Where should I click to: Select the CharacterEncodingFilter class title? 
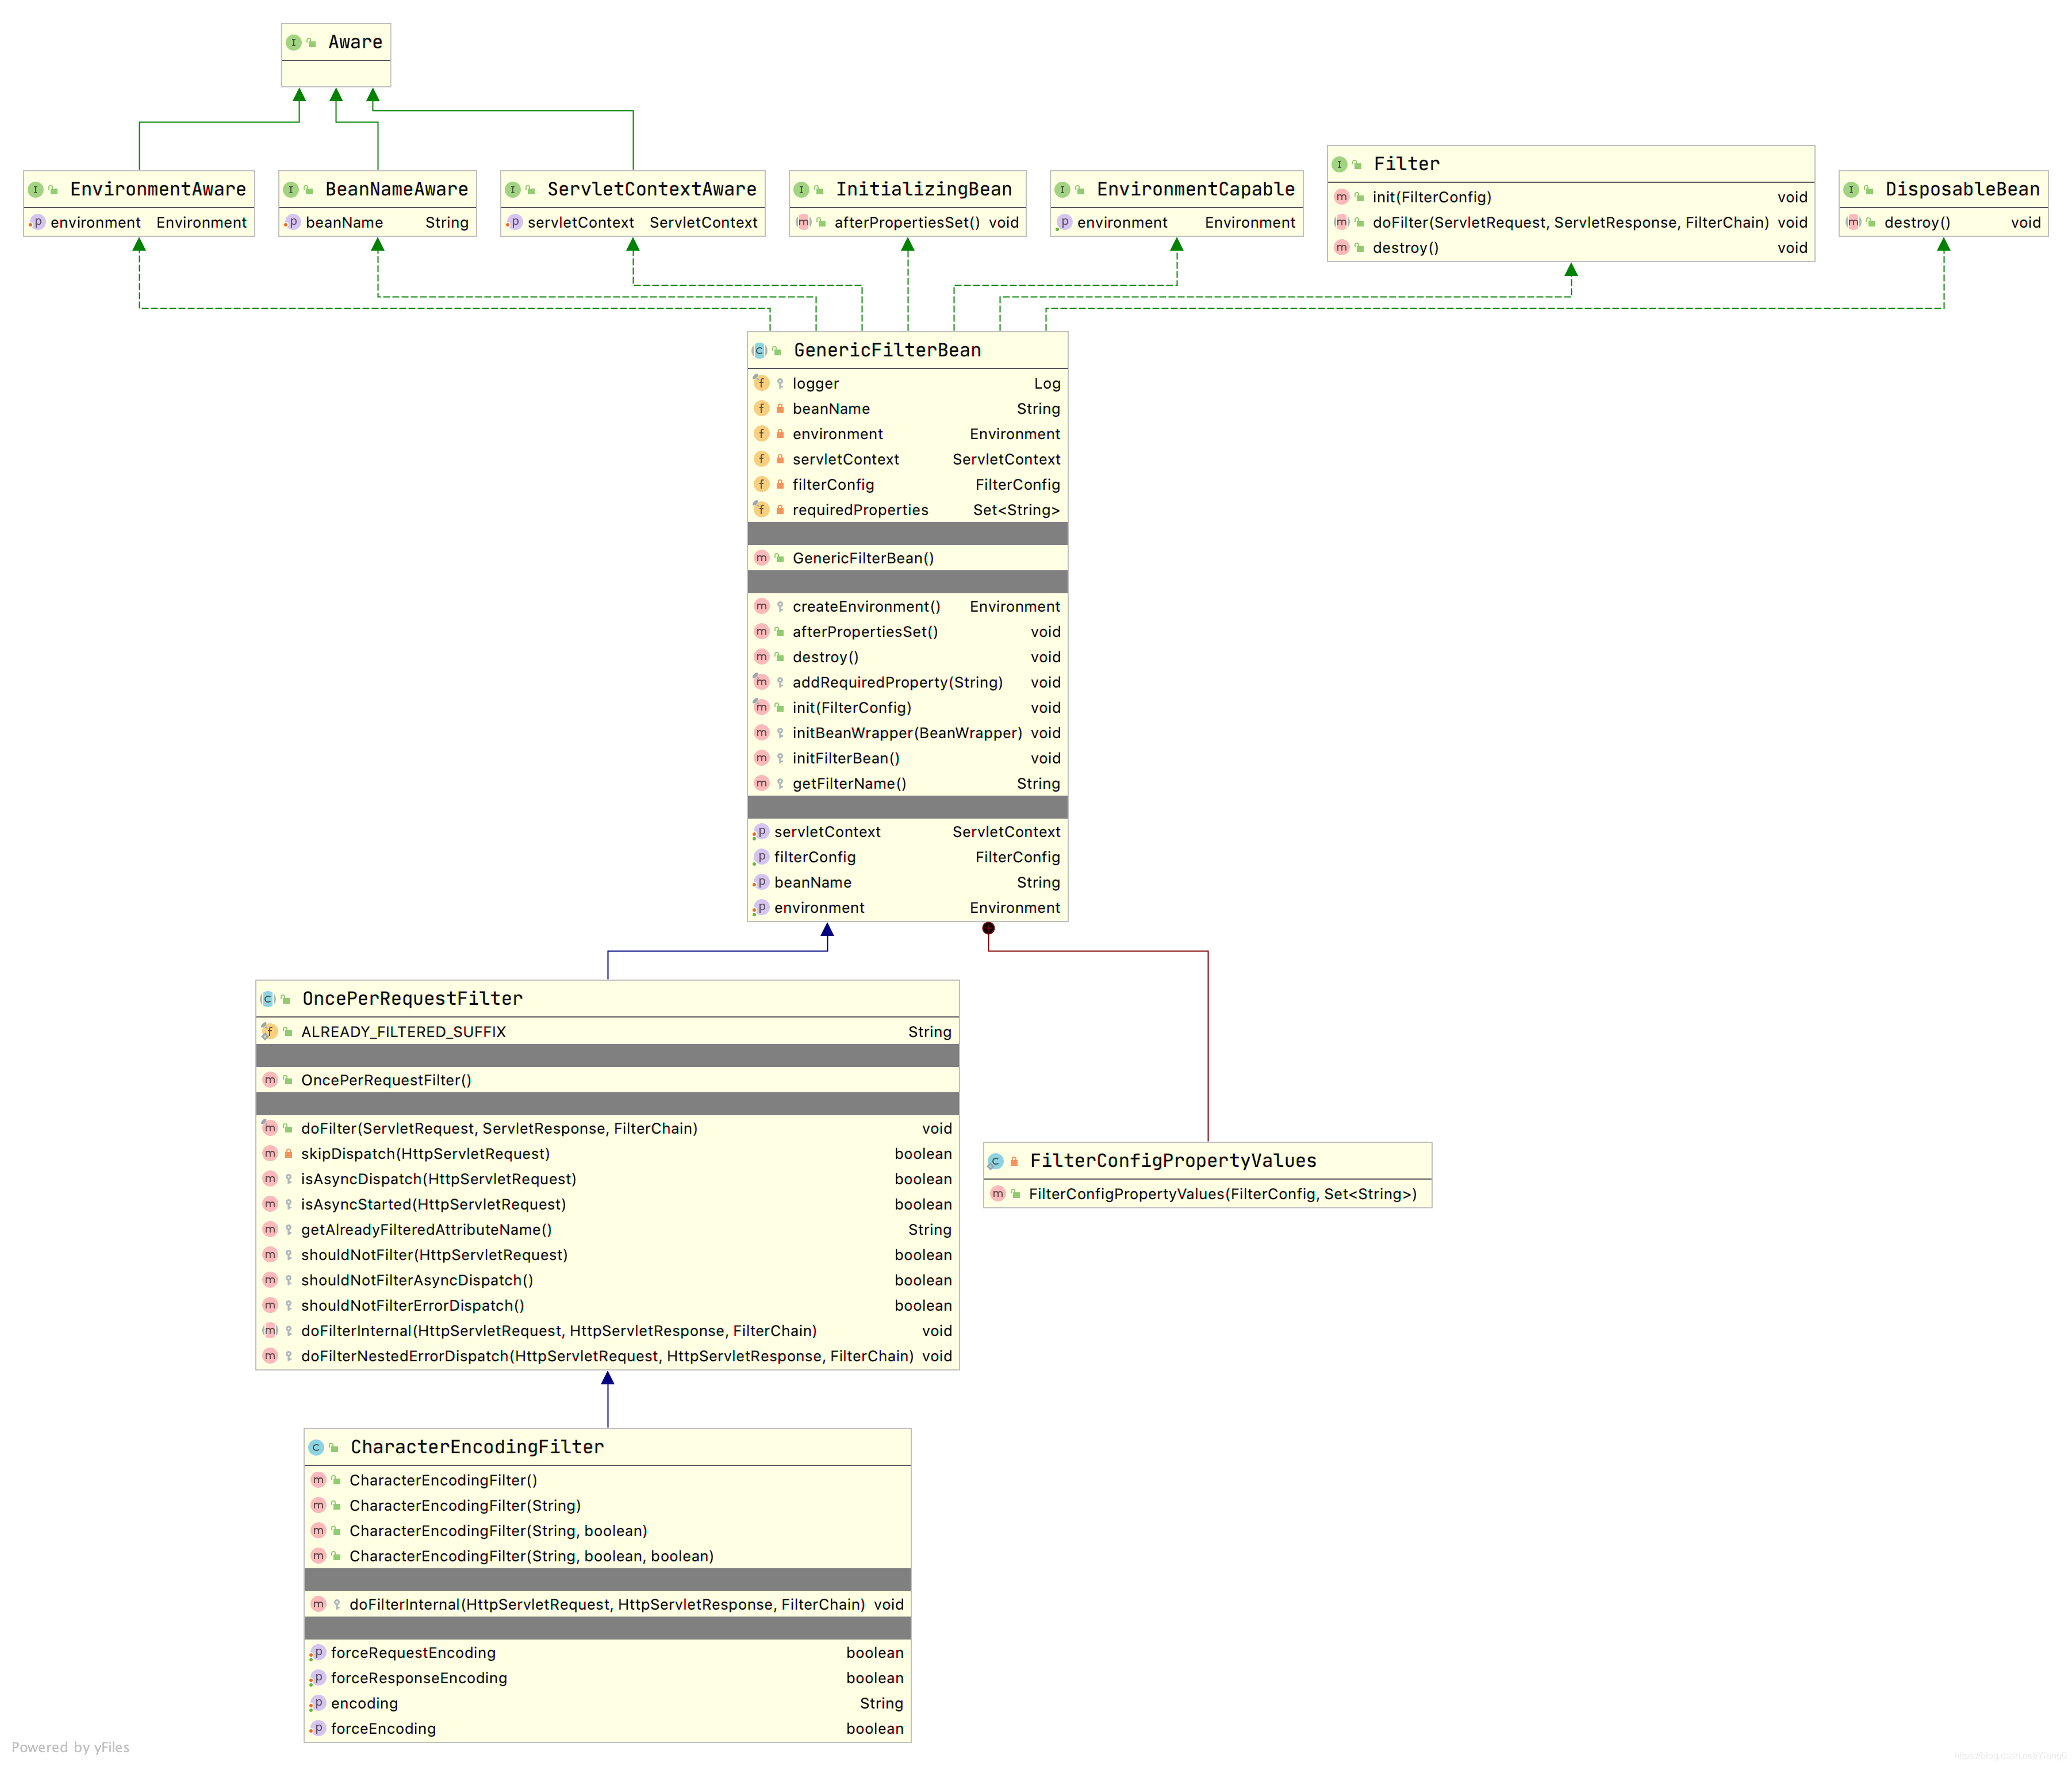click(478, 1447)
